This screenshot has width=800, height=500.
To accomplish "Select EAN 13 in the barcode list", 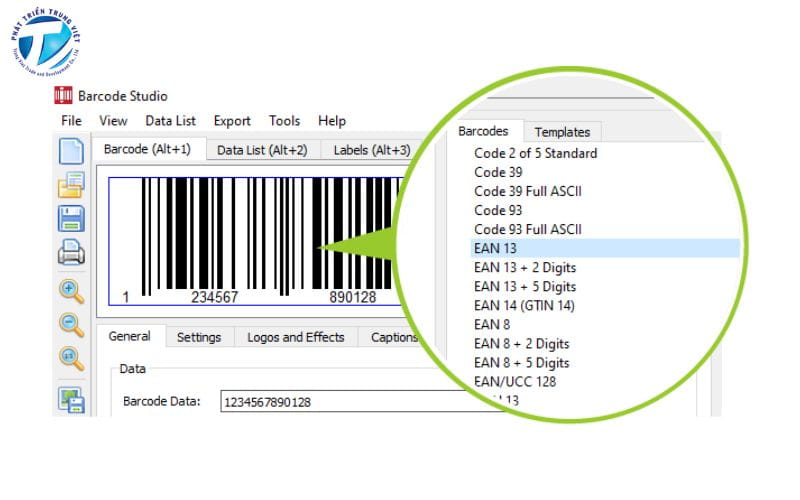I will click(x=495, y=248).
